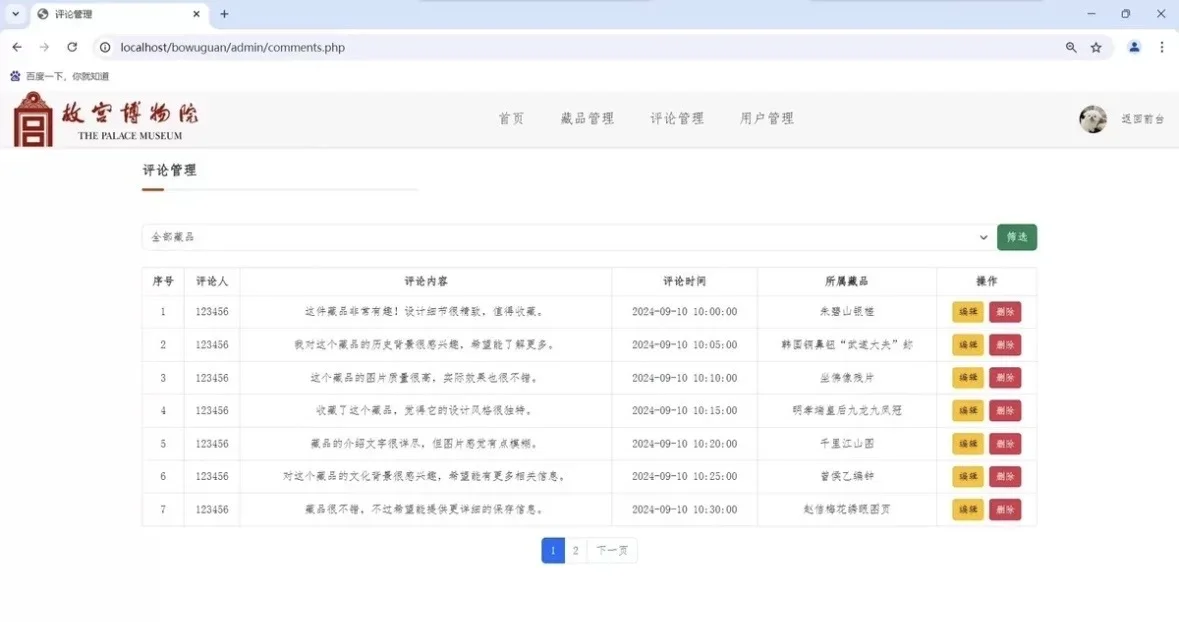Click the browser forward arrow
1179x622 pixels.
coord(43,47)
